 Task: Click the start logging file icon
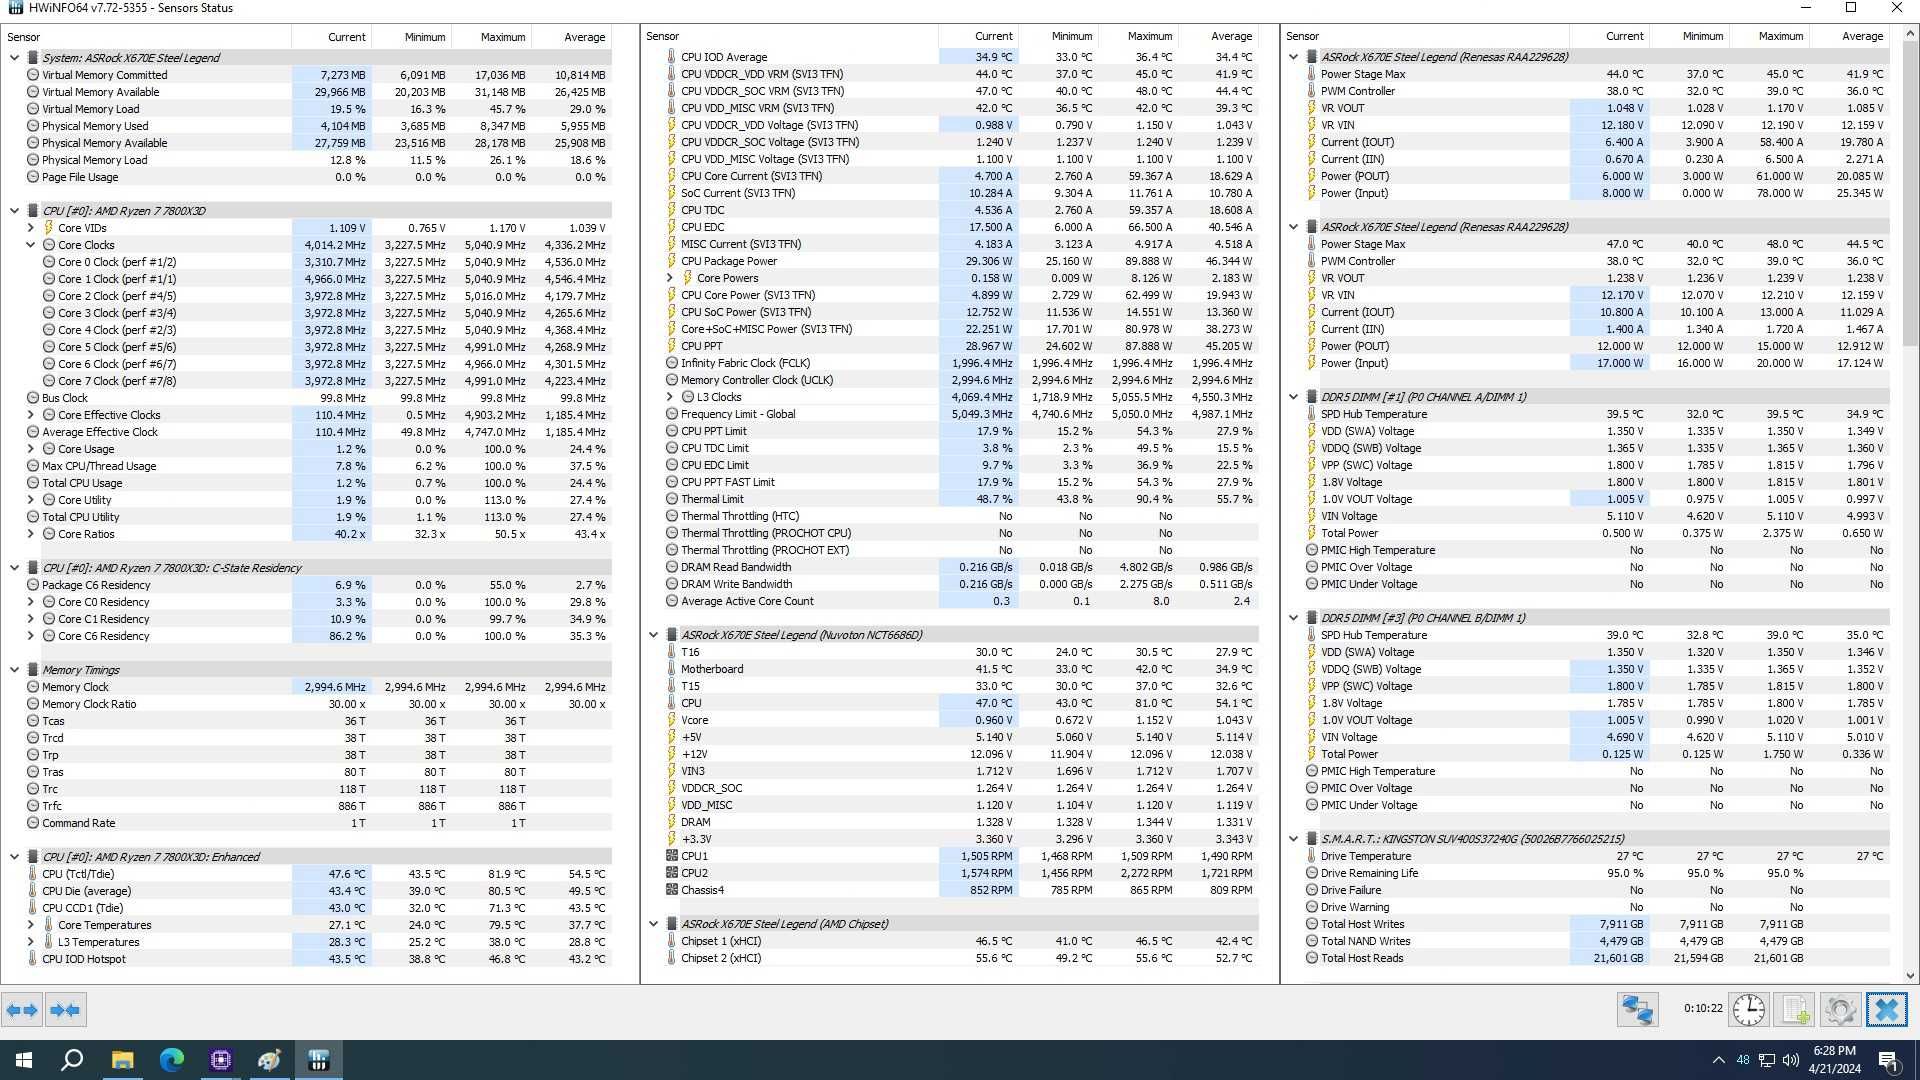pyautogui.click(x=1795, y=1010)
